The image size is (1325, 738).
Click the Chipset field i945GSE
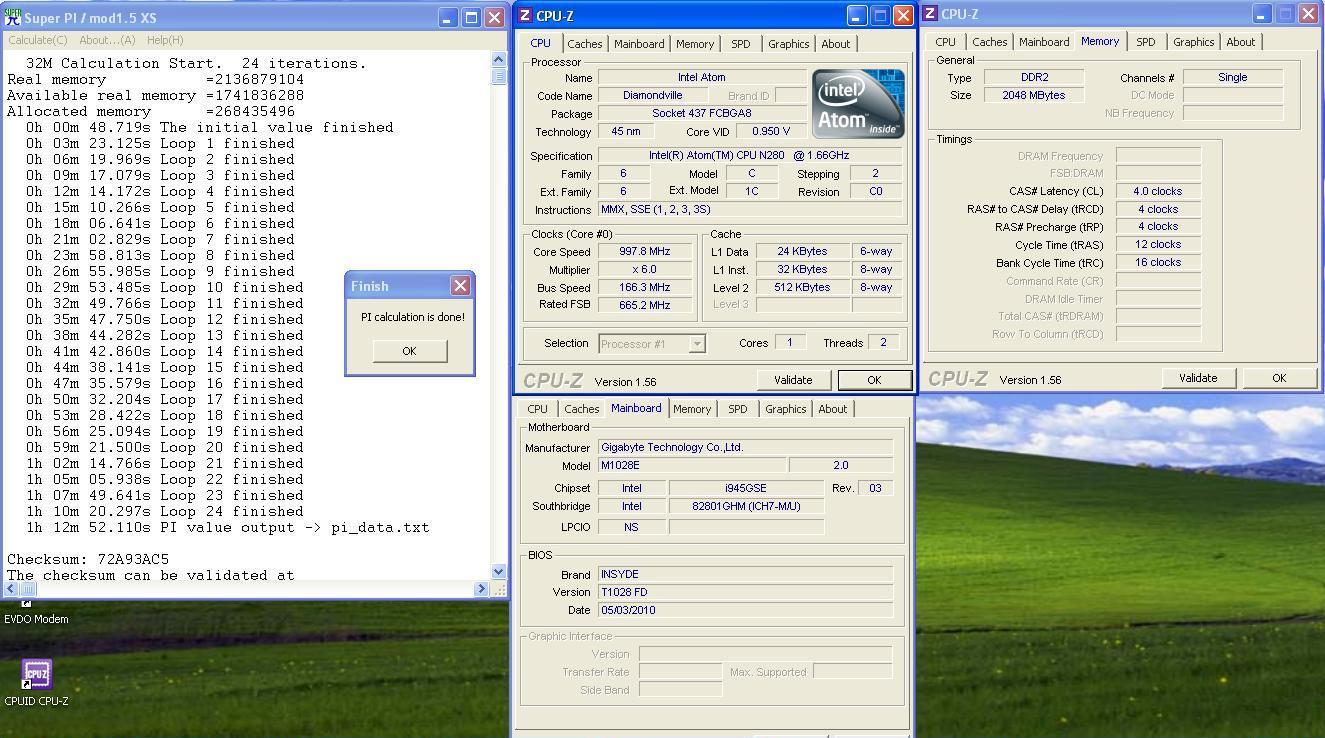[x=746, y=488]
